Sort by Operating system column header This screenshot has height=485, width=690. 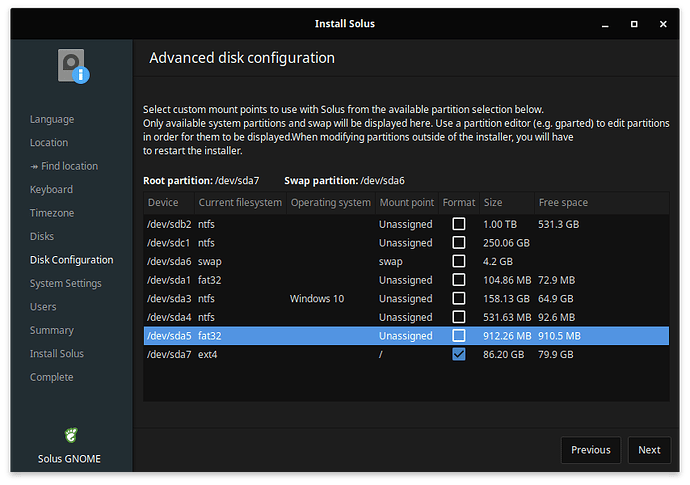point(331,202)
